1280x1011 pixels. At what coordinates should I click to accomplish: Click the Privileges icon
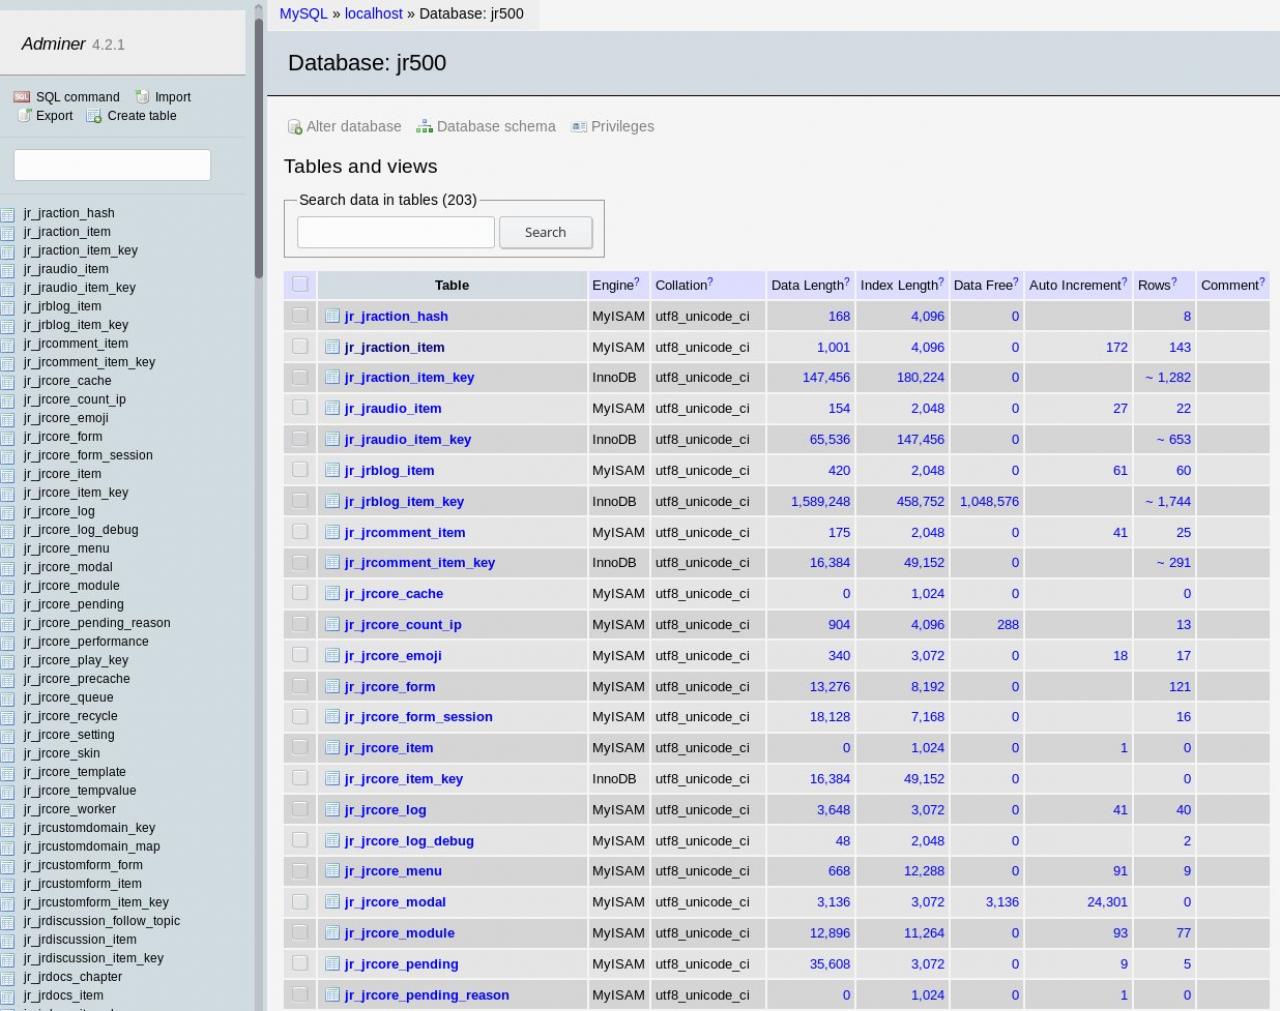point(579,127)
